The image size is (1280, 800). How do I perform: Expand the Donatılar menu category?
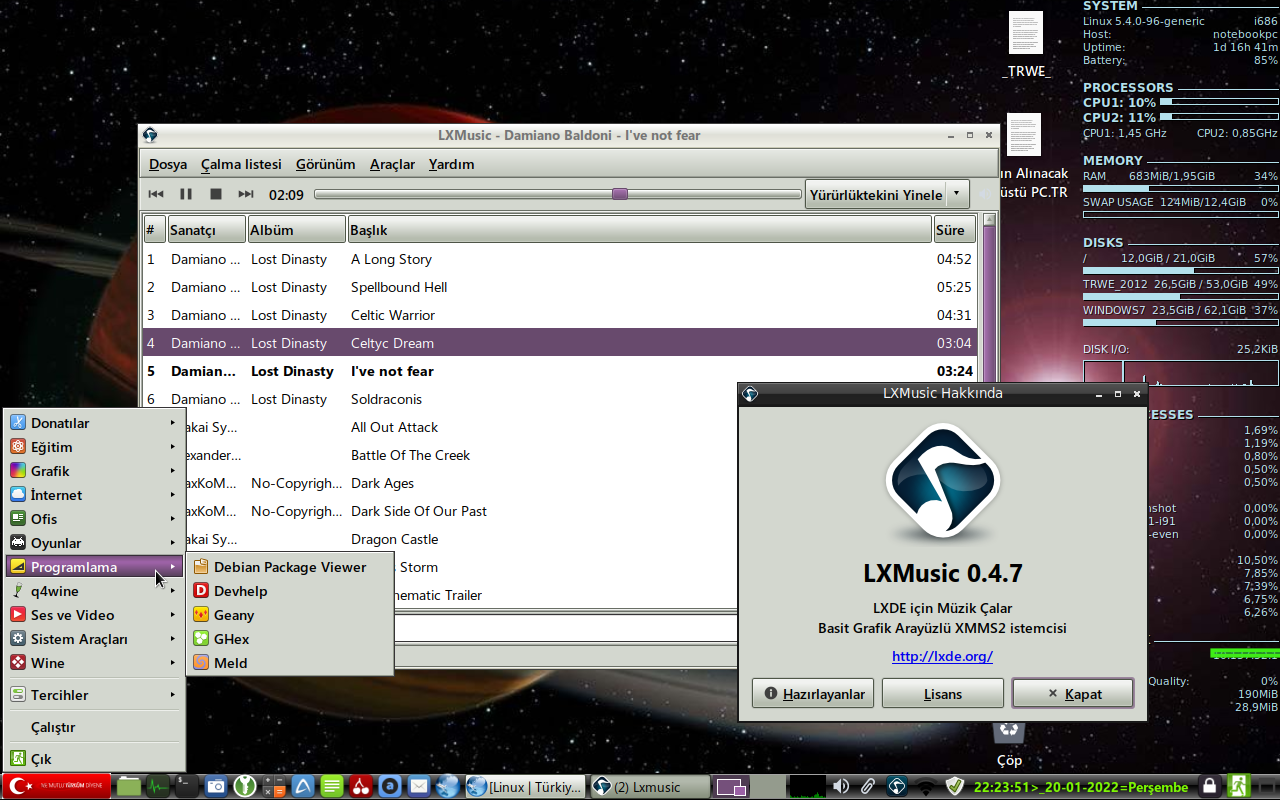point(95,423)
